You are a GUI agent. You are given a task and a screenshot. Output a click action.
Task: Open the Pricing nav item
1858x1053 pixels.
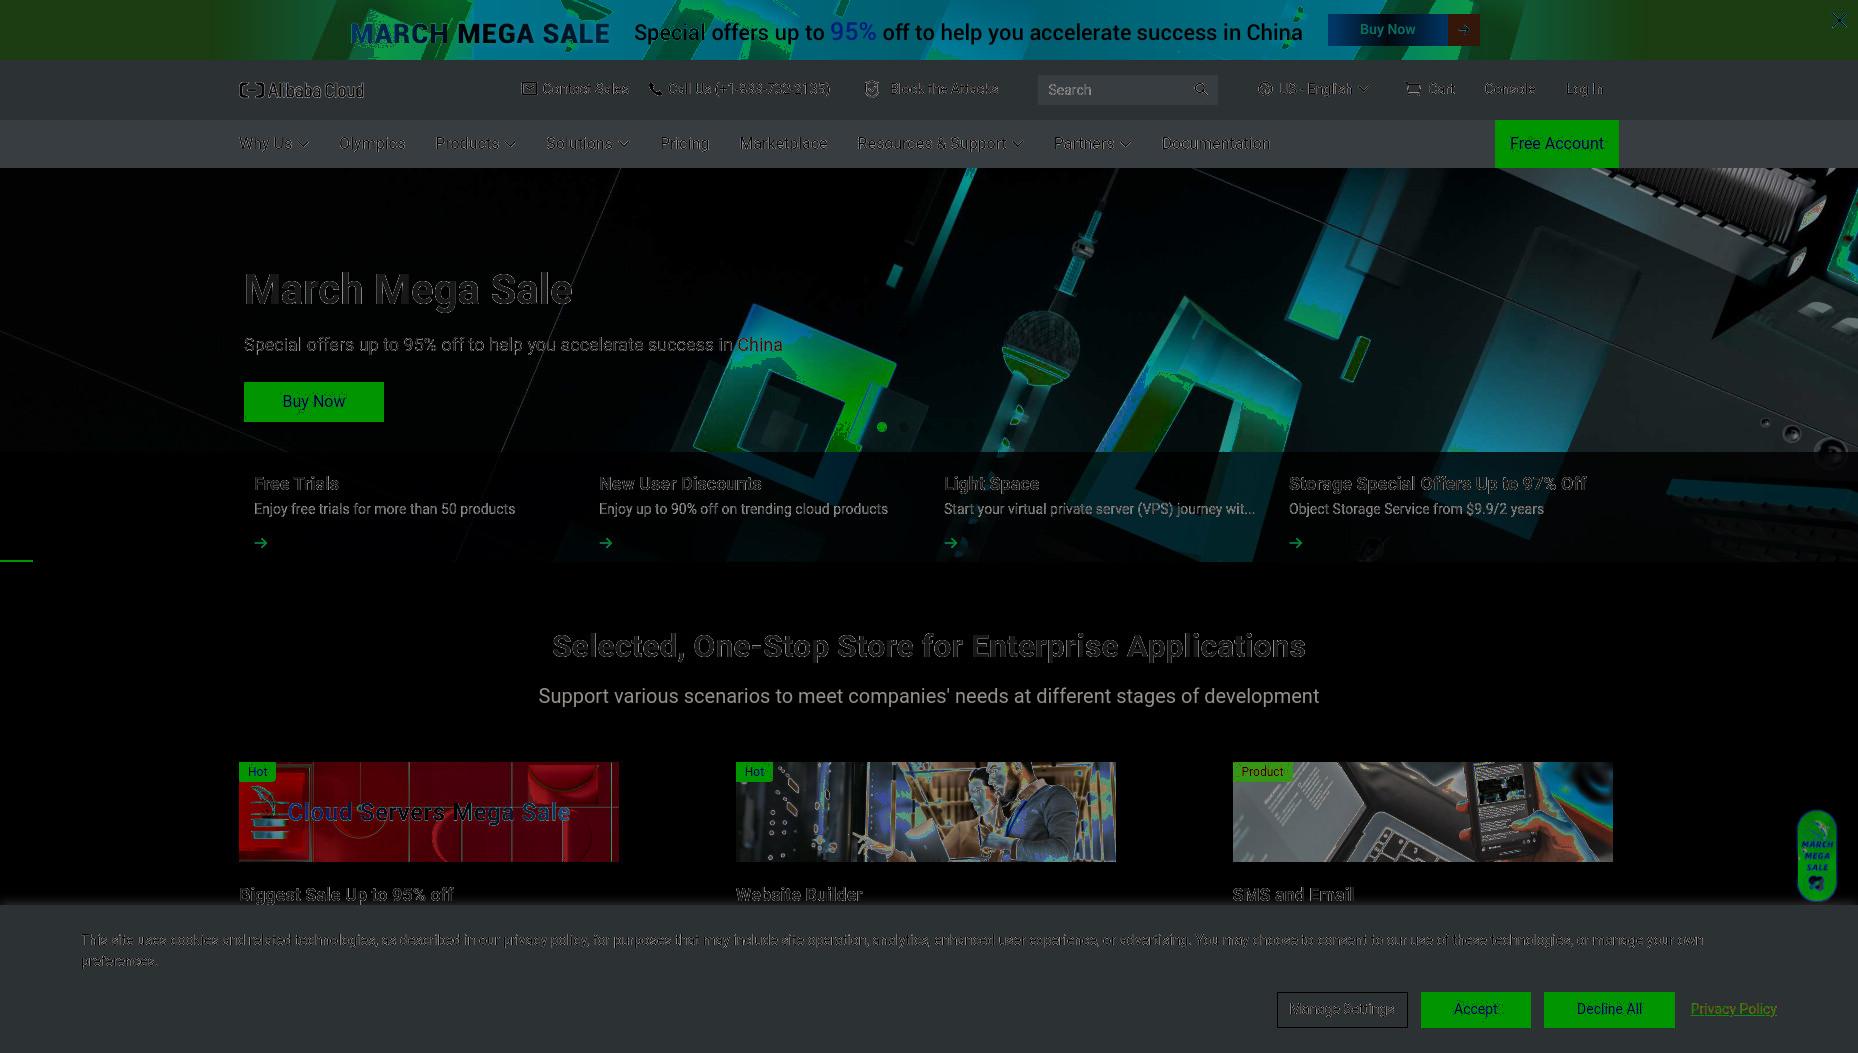coord(685,143)
